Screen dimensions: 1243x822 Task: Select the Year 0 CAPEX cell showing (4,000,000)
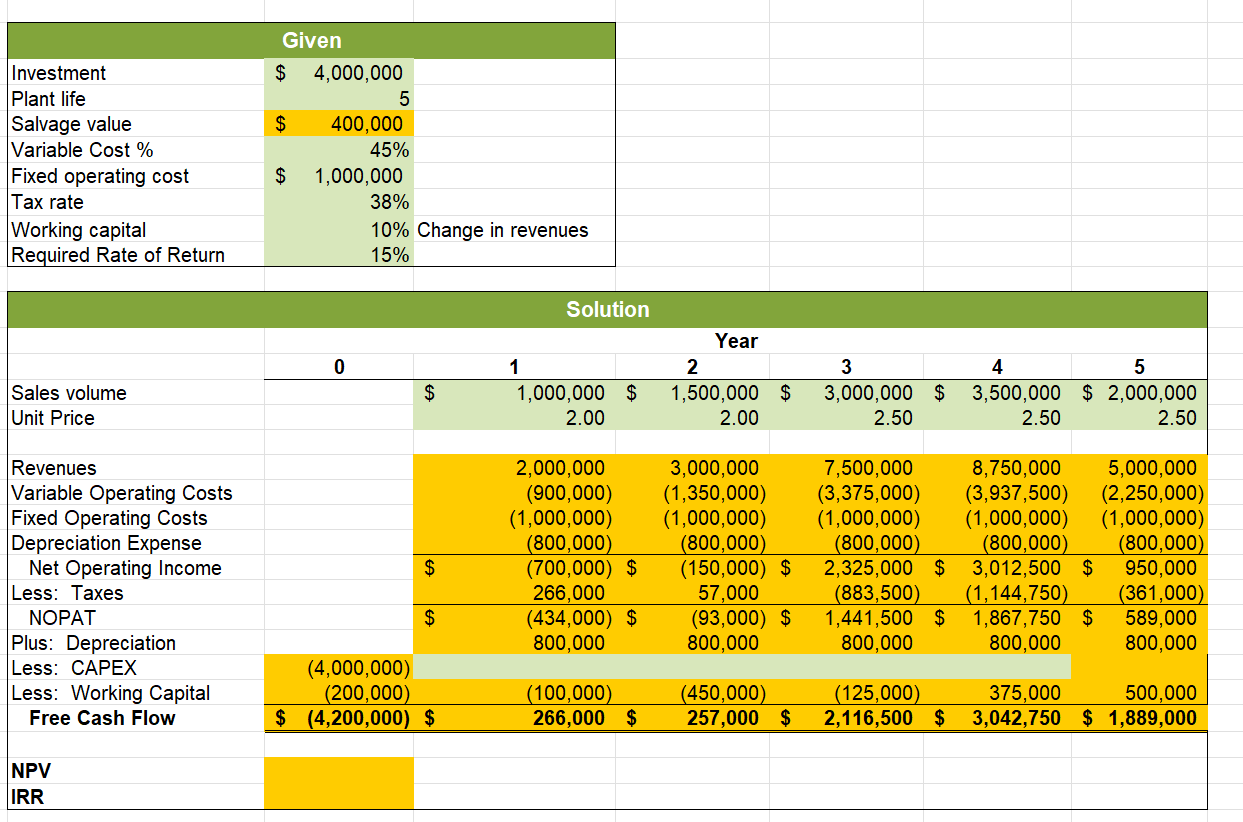click(339, 668)
